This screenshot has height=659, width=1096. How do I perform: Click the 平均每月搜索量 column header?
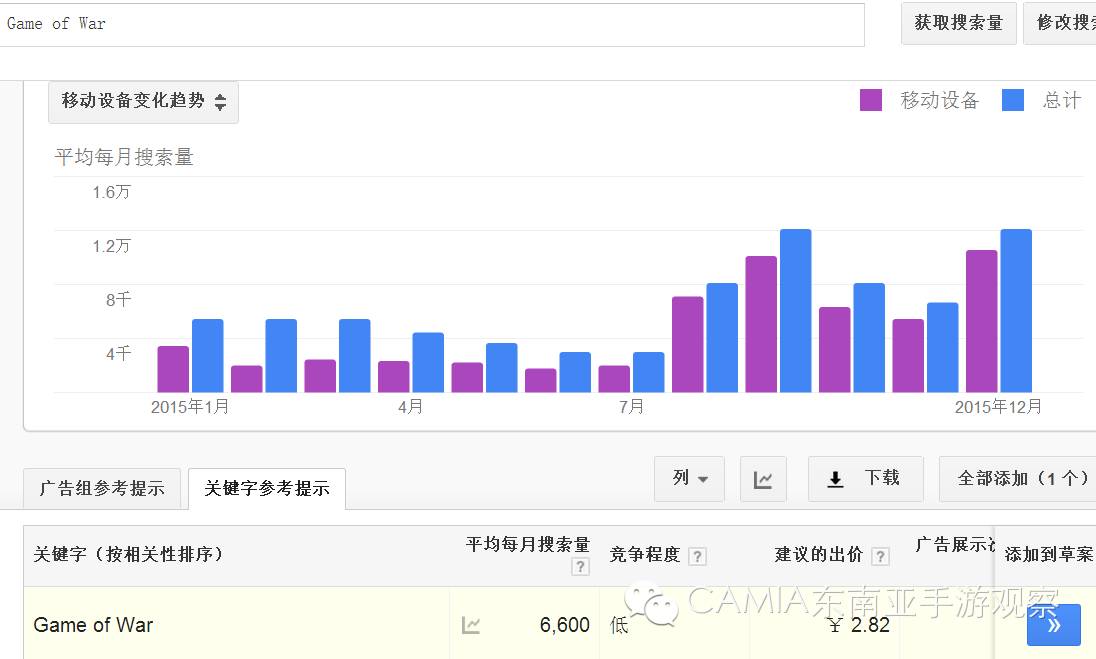click(x=528, y=544)
